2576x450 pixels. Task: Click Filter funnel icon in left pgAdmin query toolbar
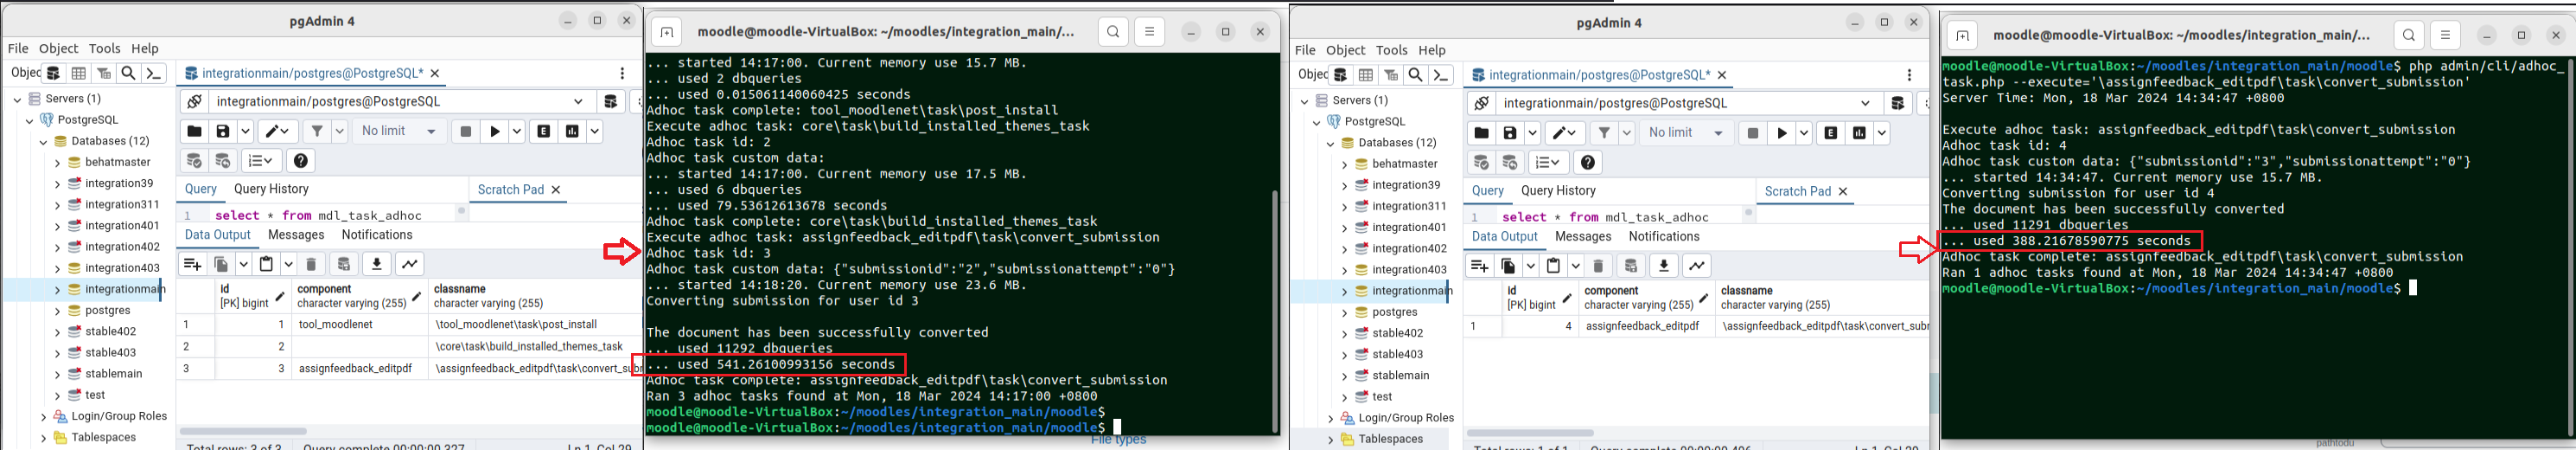click(x=316, y=131)
